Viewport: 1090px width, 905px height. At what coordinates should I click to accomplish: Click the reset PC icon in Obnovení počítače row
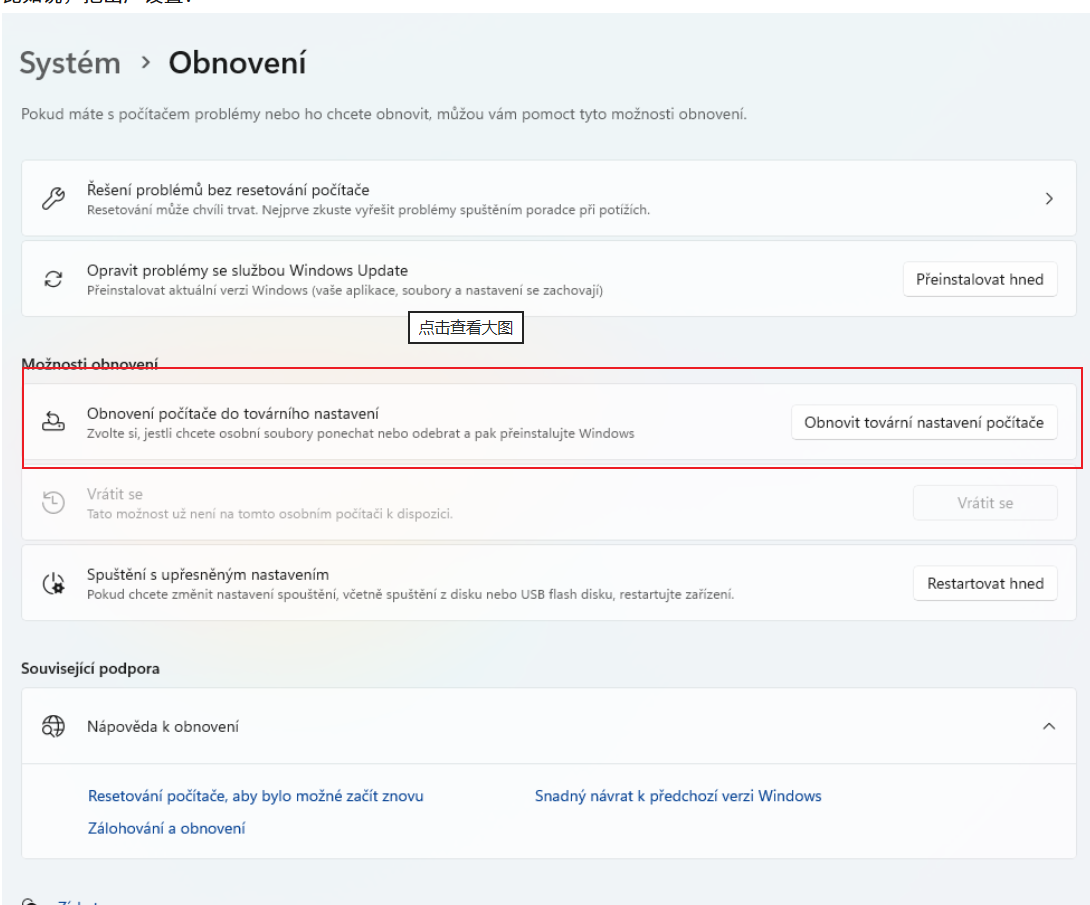tap(54, 421)
